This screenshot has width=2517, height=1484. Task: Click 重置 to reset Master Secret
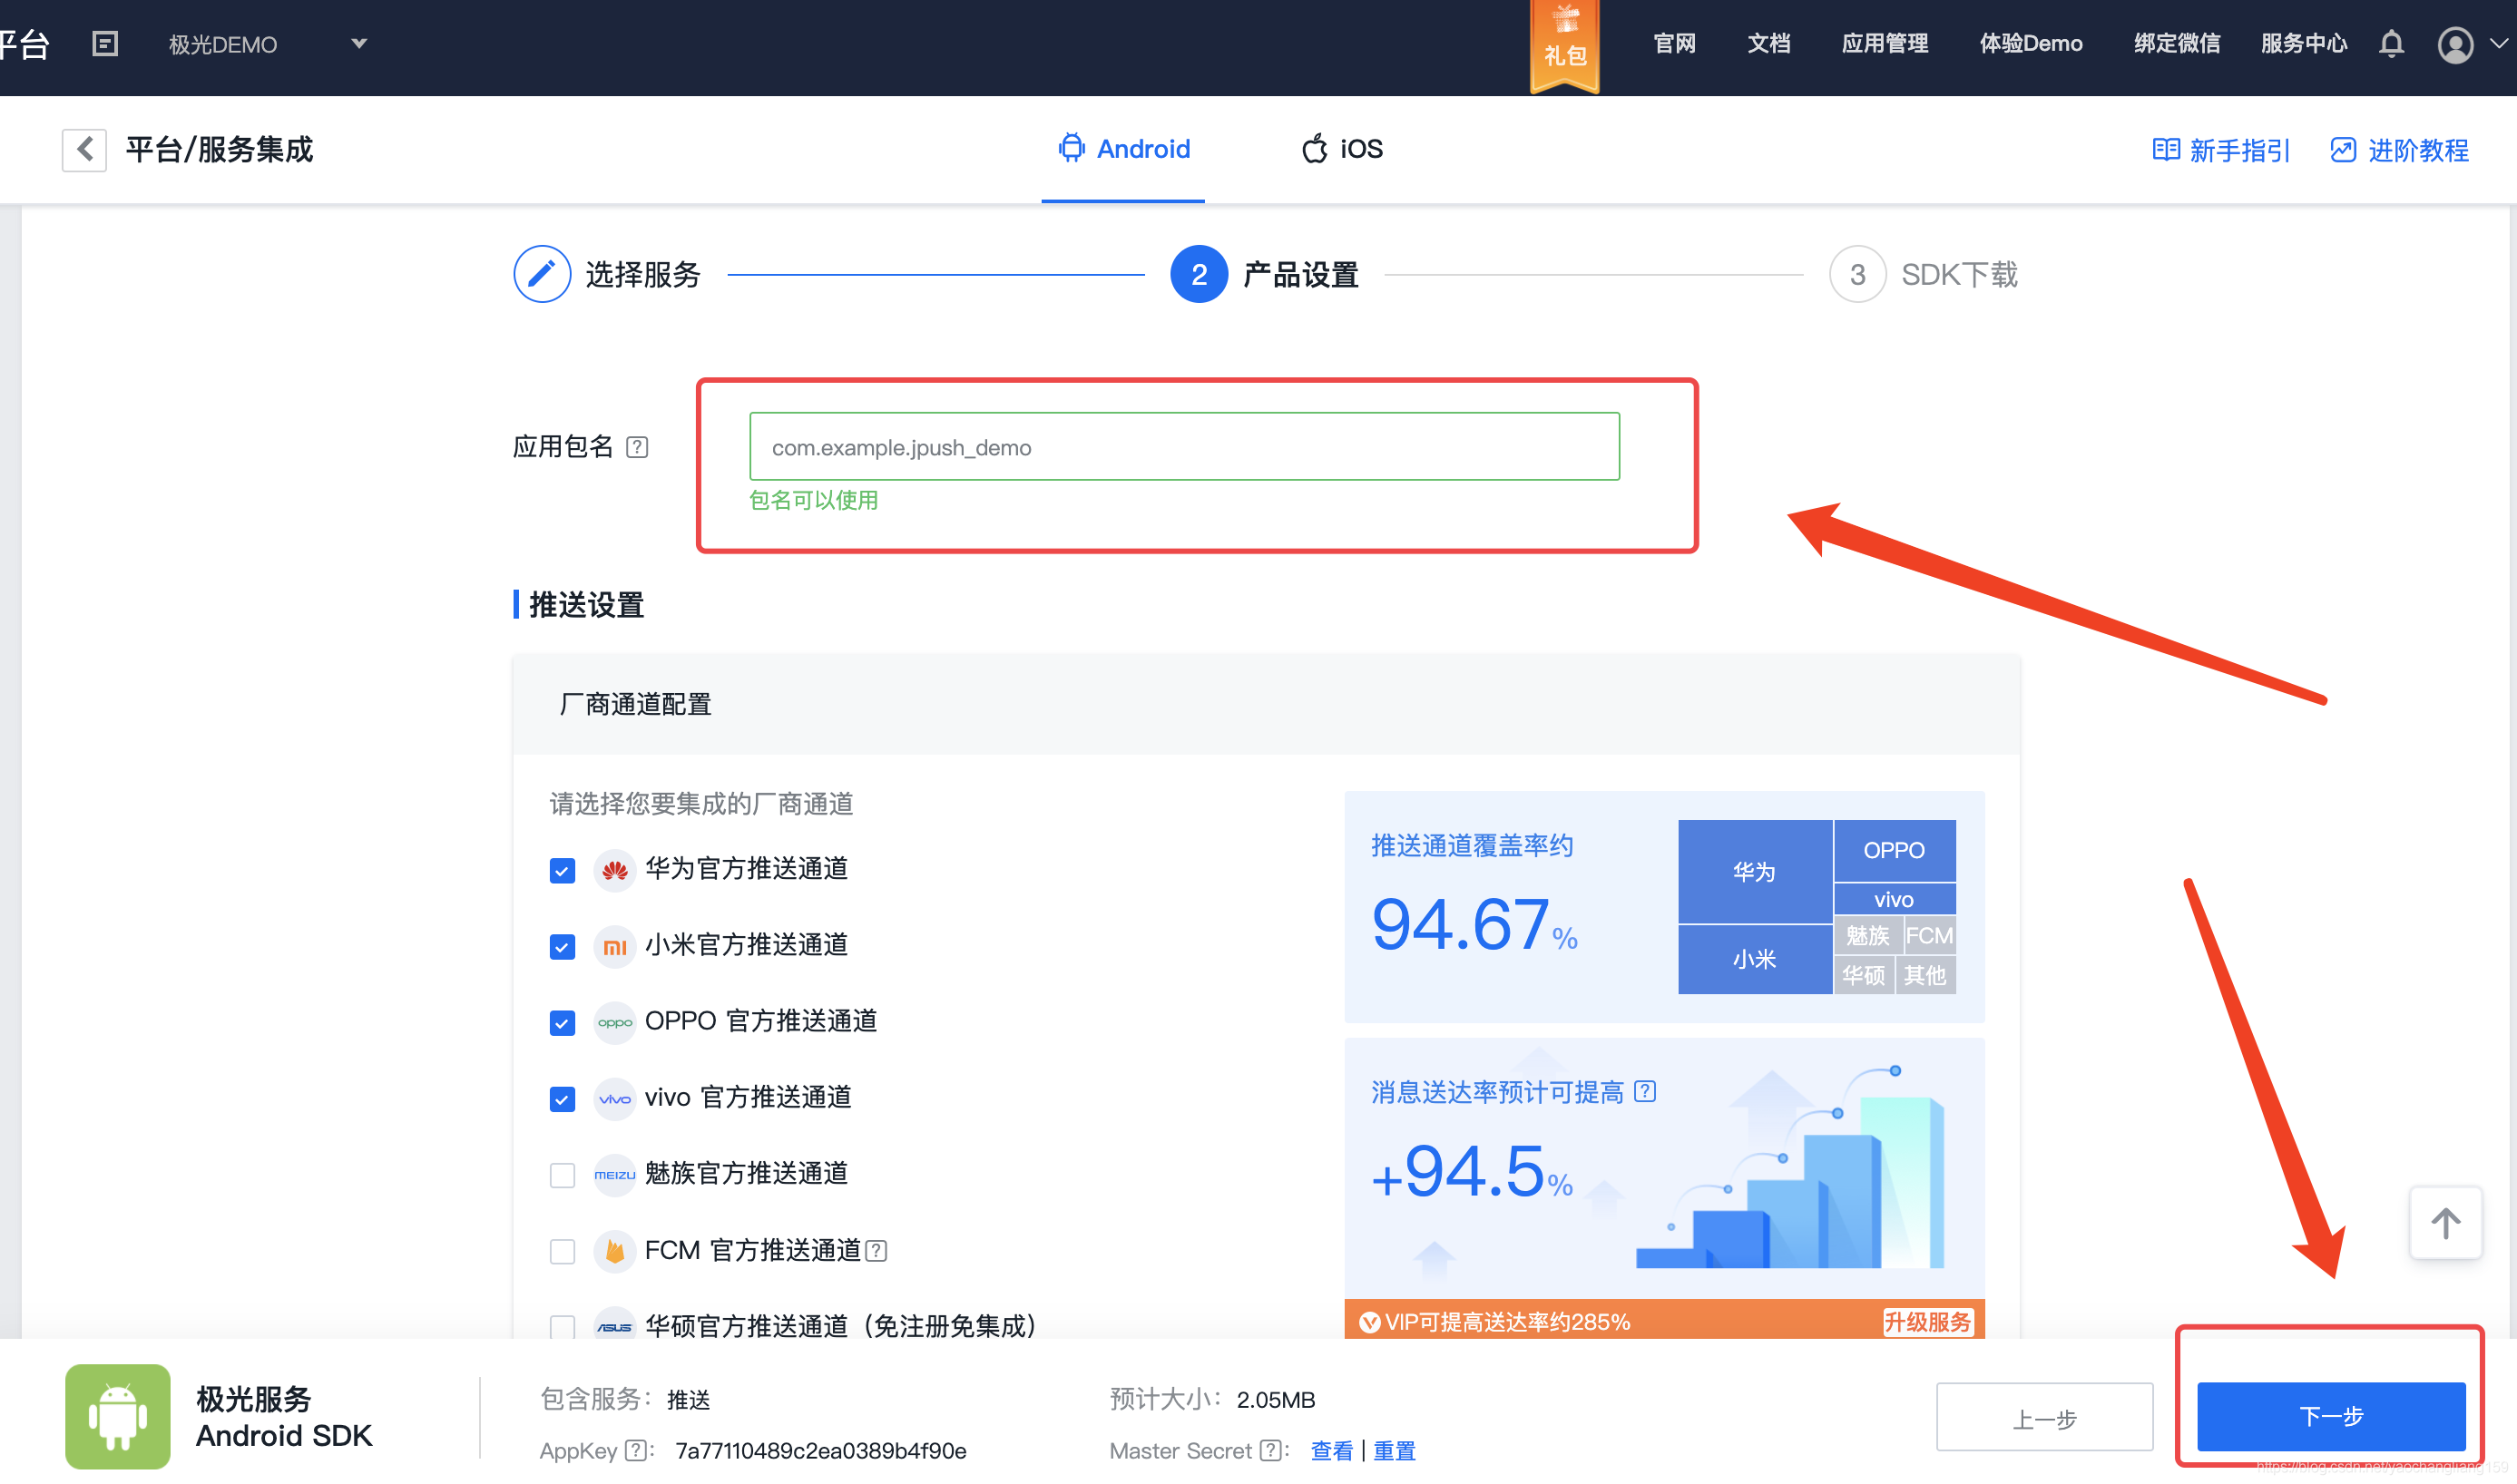(1394, 1450)
